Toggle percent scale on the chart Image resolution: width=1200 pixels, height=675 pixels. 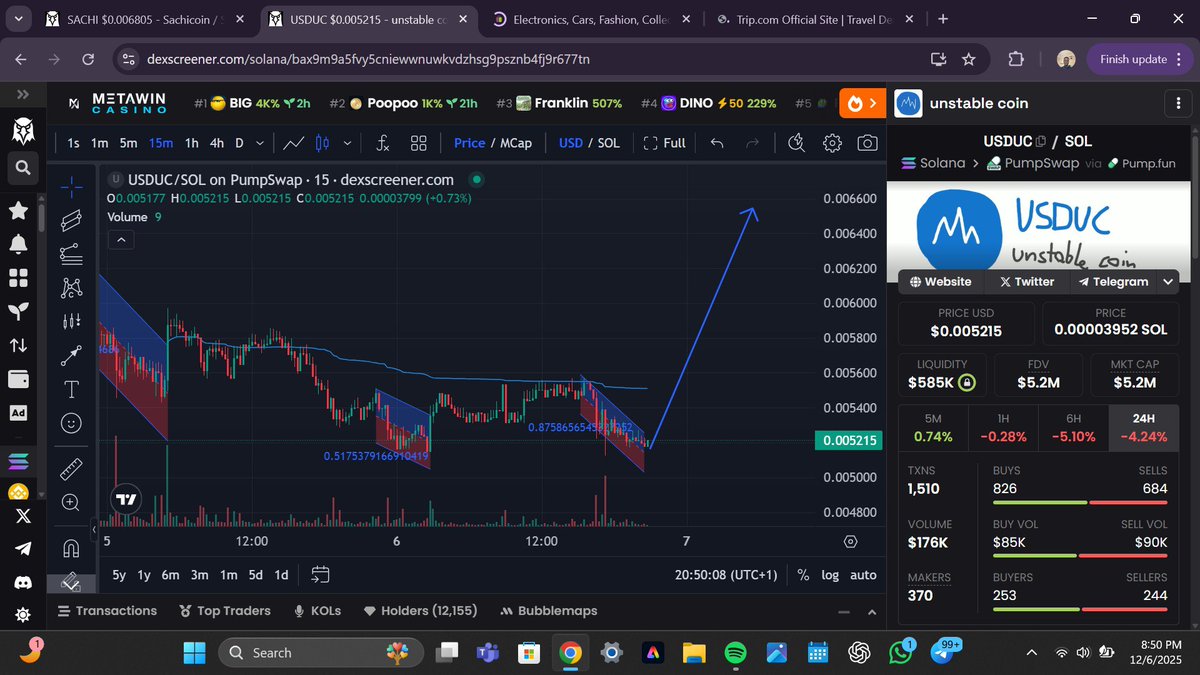803,575
